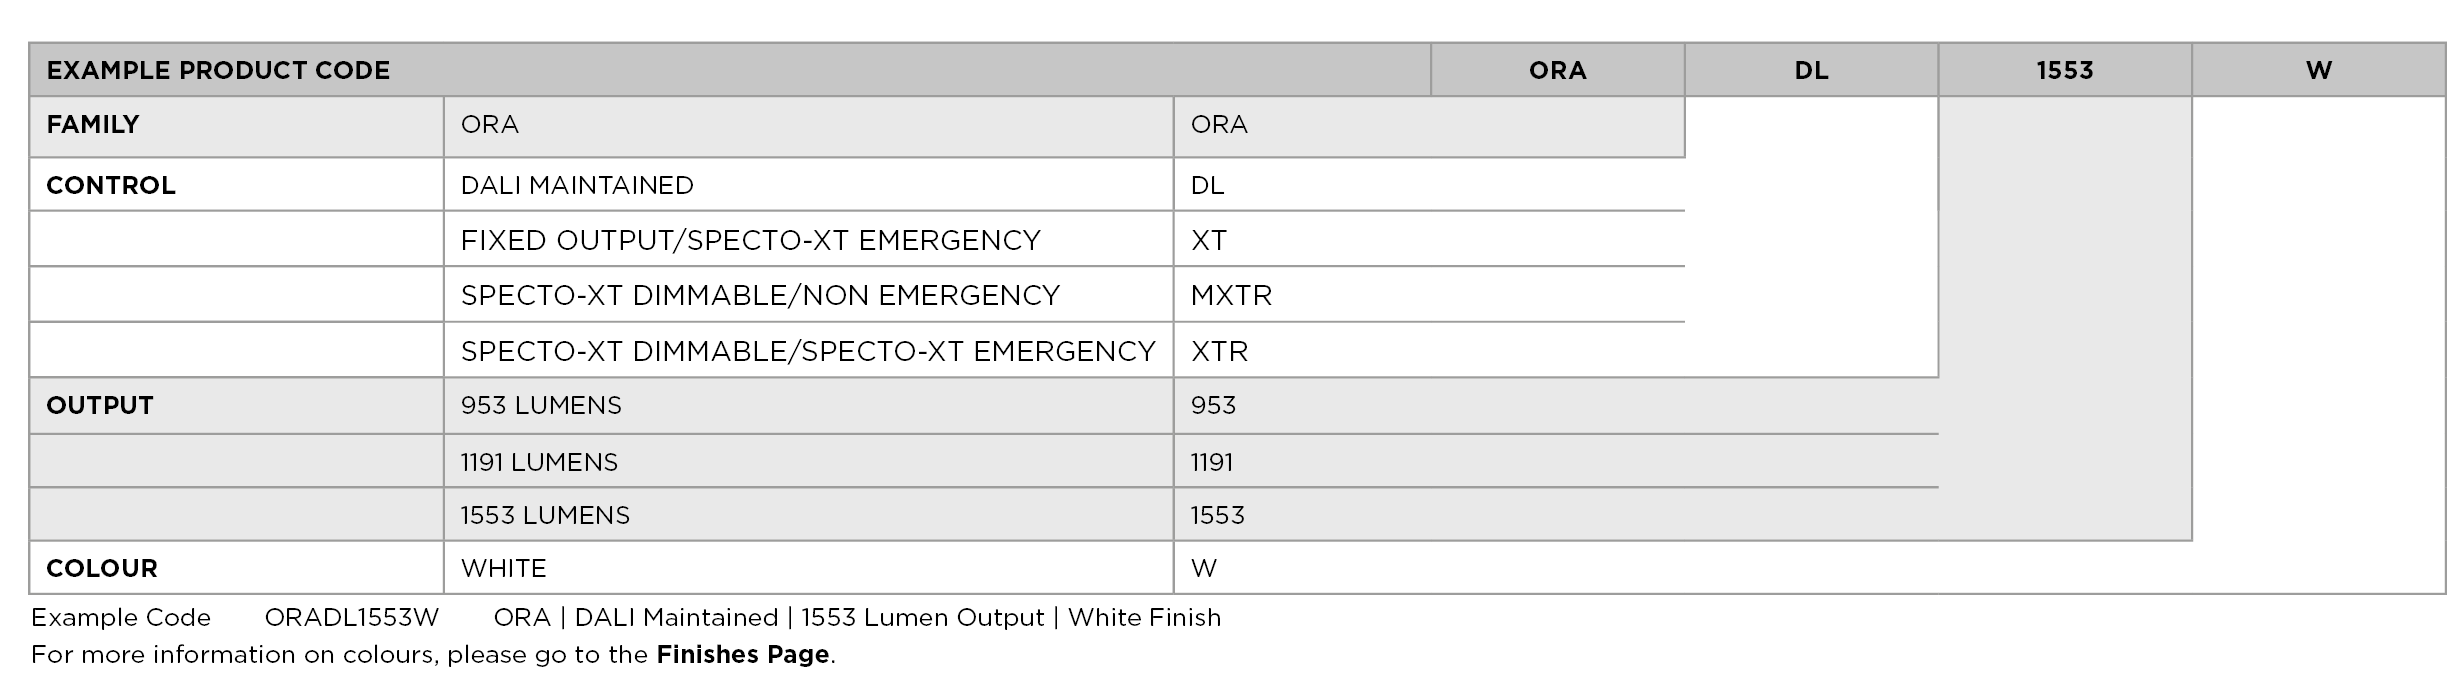Viewport: 2460px width, 696px height.
Task: Select the W header code cell
Action: click(2319, 71)
